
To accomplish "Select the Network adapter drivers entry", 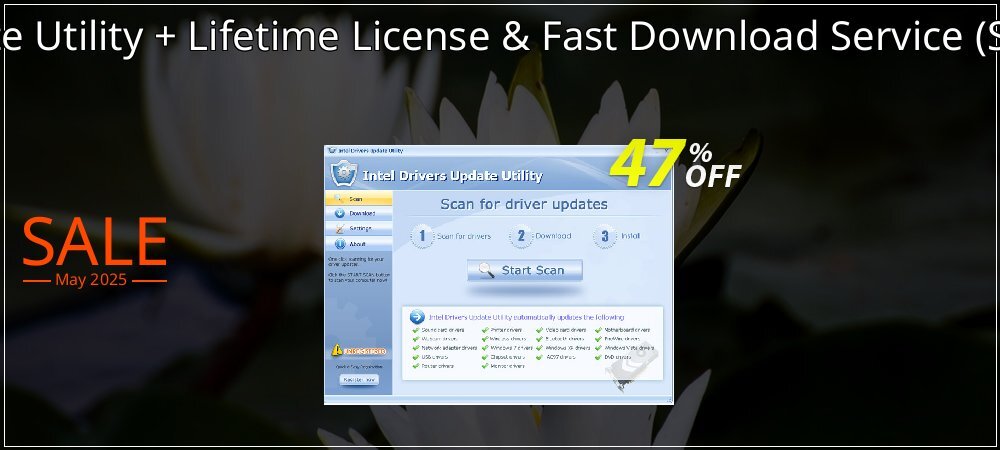I will pos(445,348).
